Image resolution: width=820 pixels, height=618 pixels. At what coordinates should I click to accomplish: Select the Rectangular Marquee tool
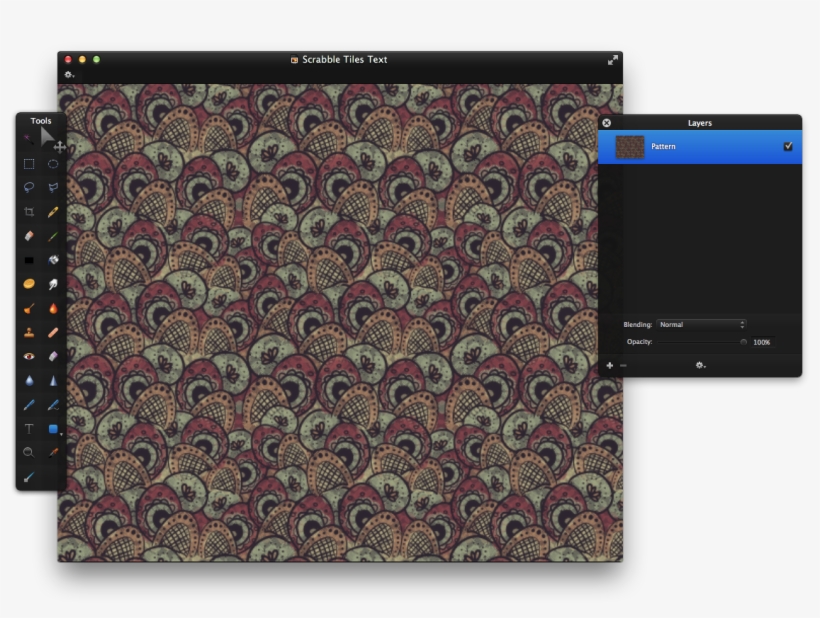click(29, 164)
